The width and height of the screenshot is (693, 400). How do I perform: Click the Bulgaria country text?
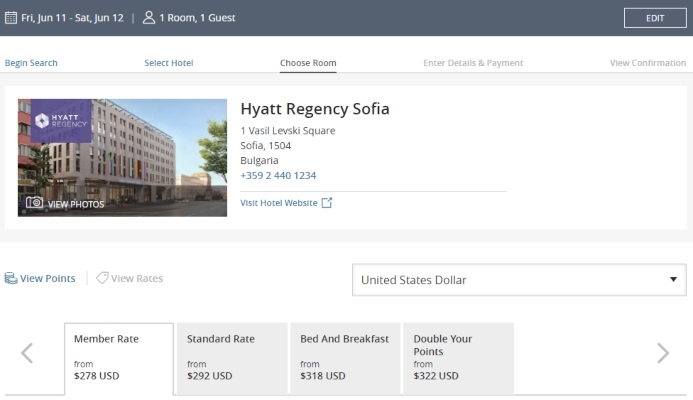259,160
